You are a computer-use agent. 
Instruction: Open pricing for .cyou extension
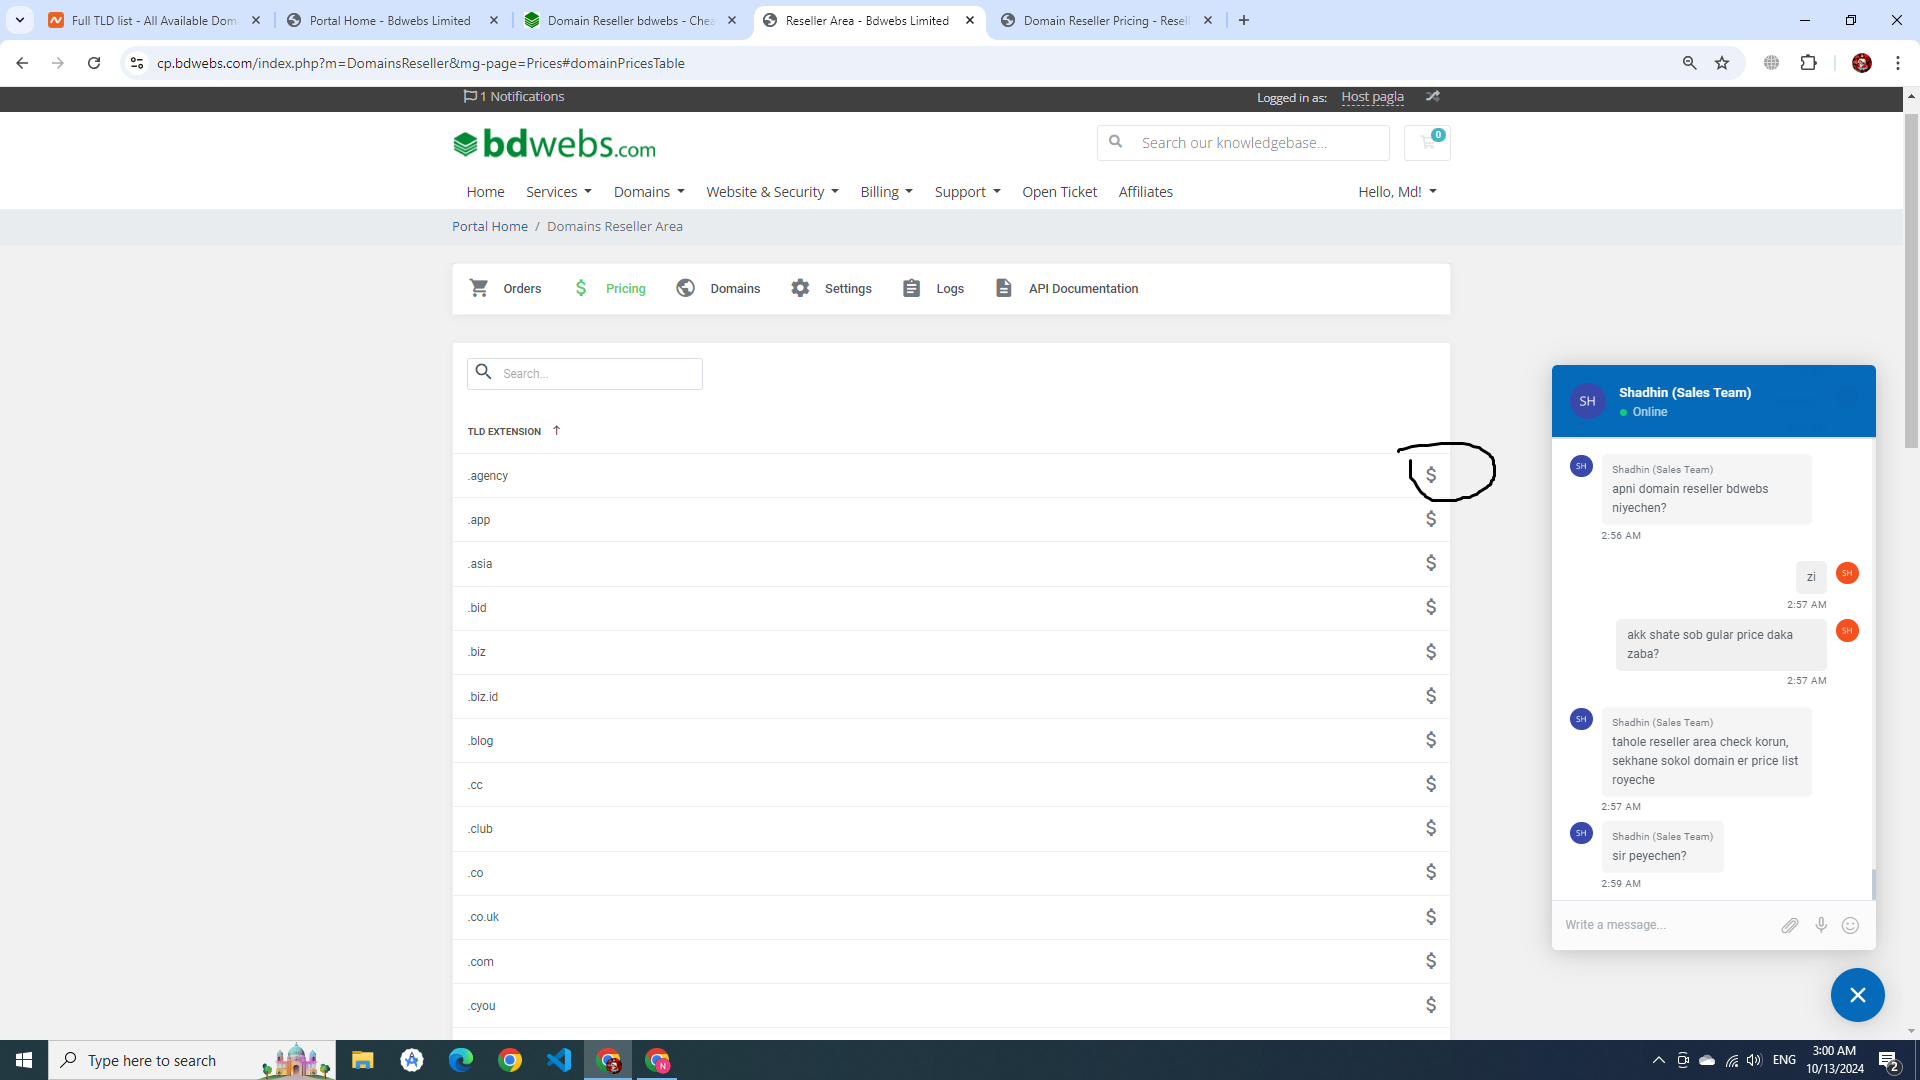[1431, 1005]
